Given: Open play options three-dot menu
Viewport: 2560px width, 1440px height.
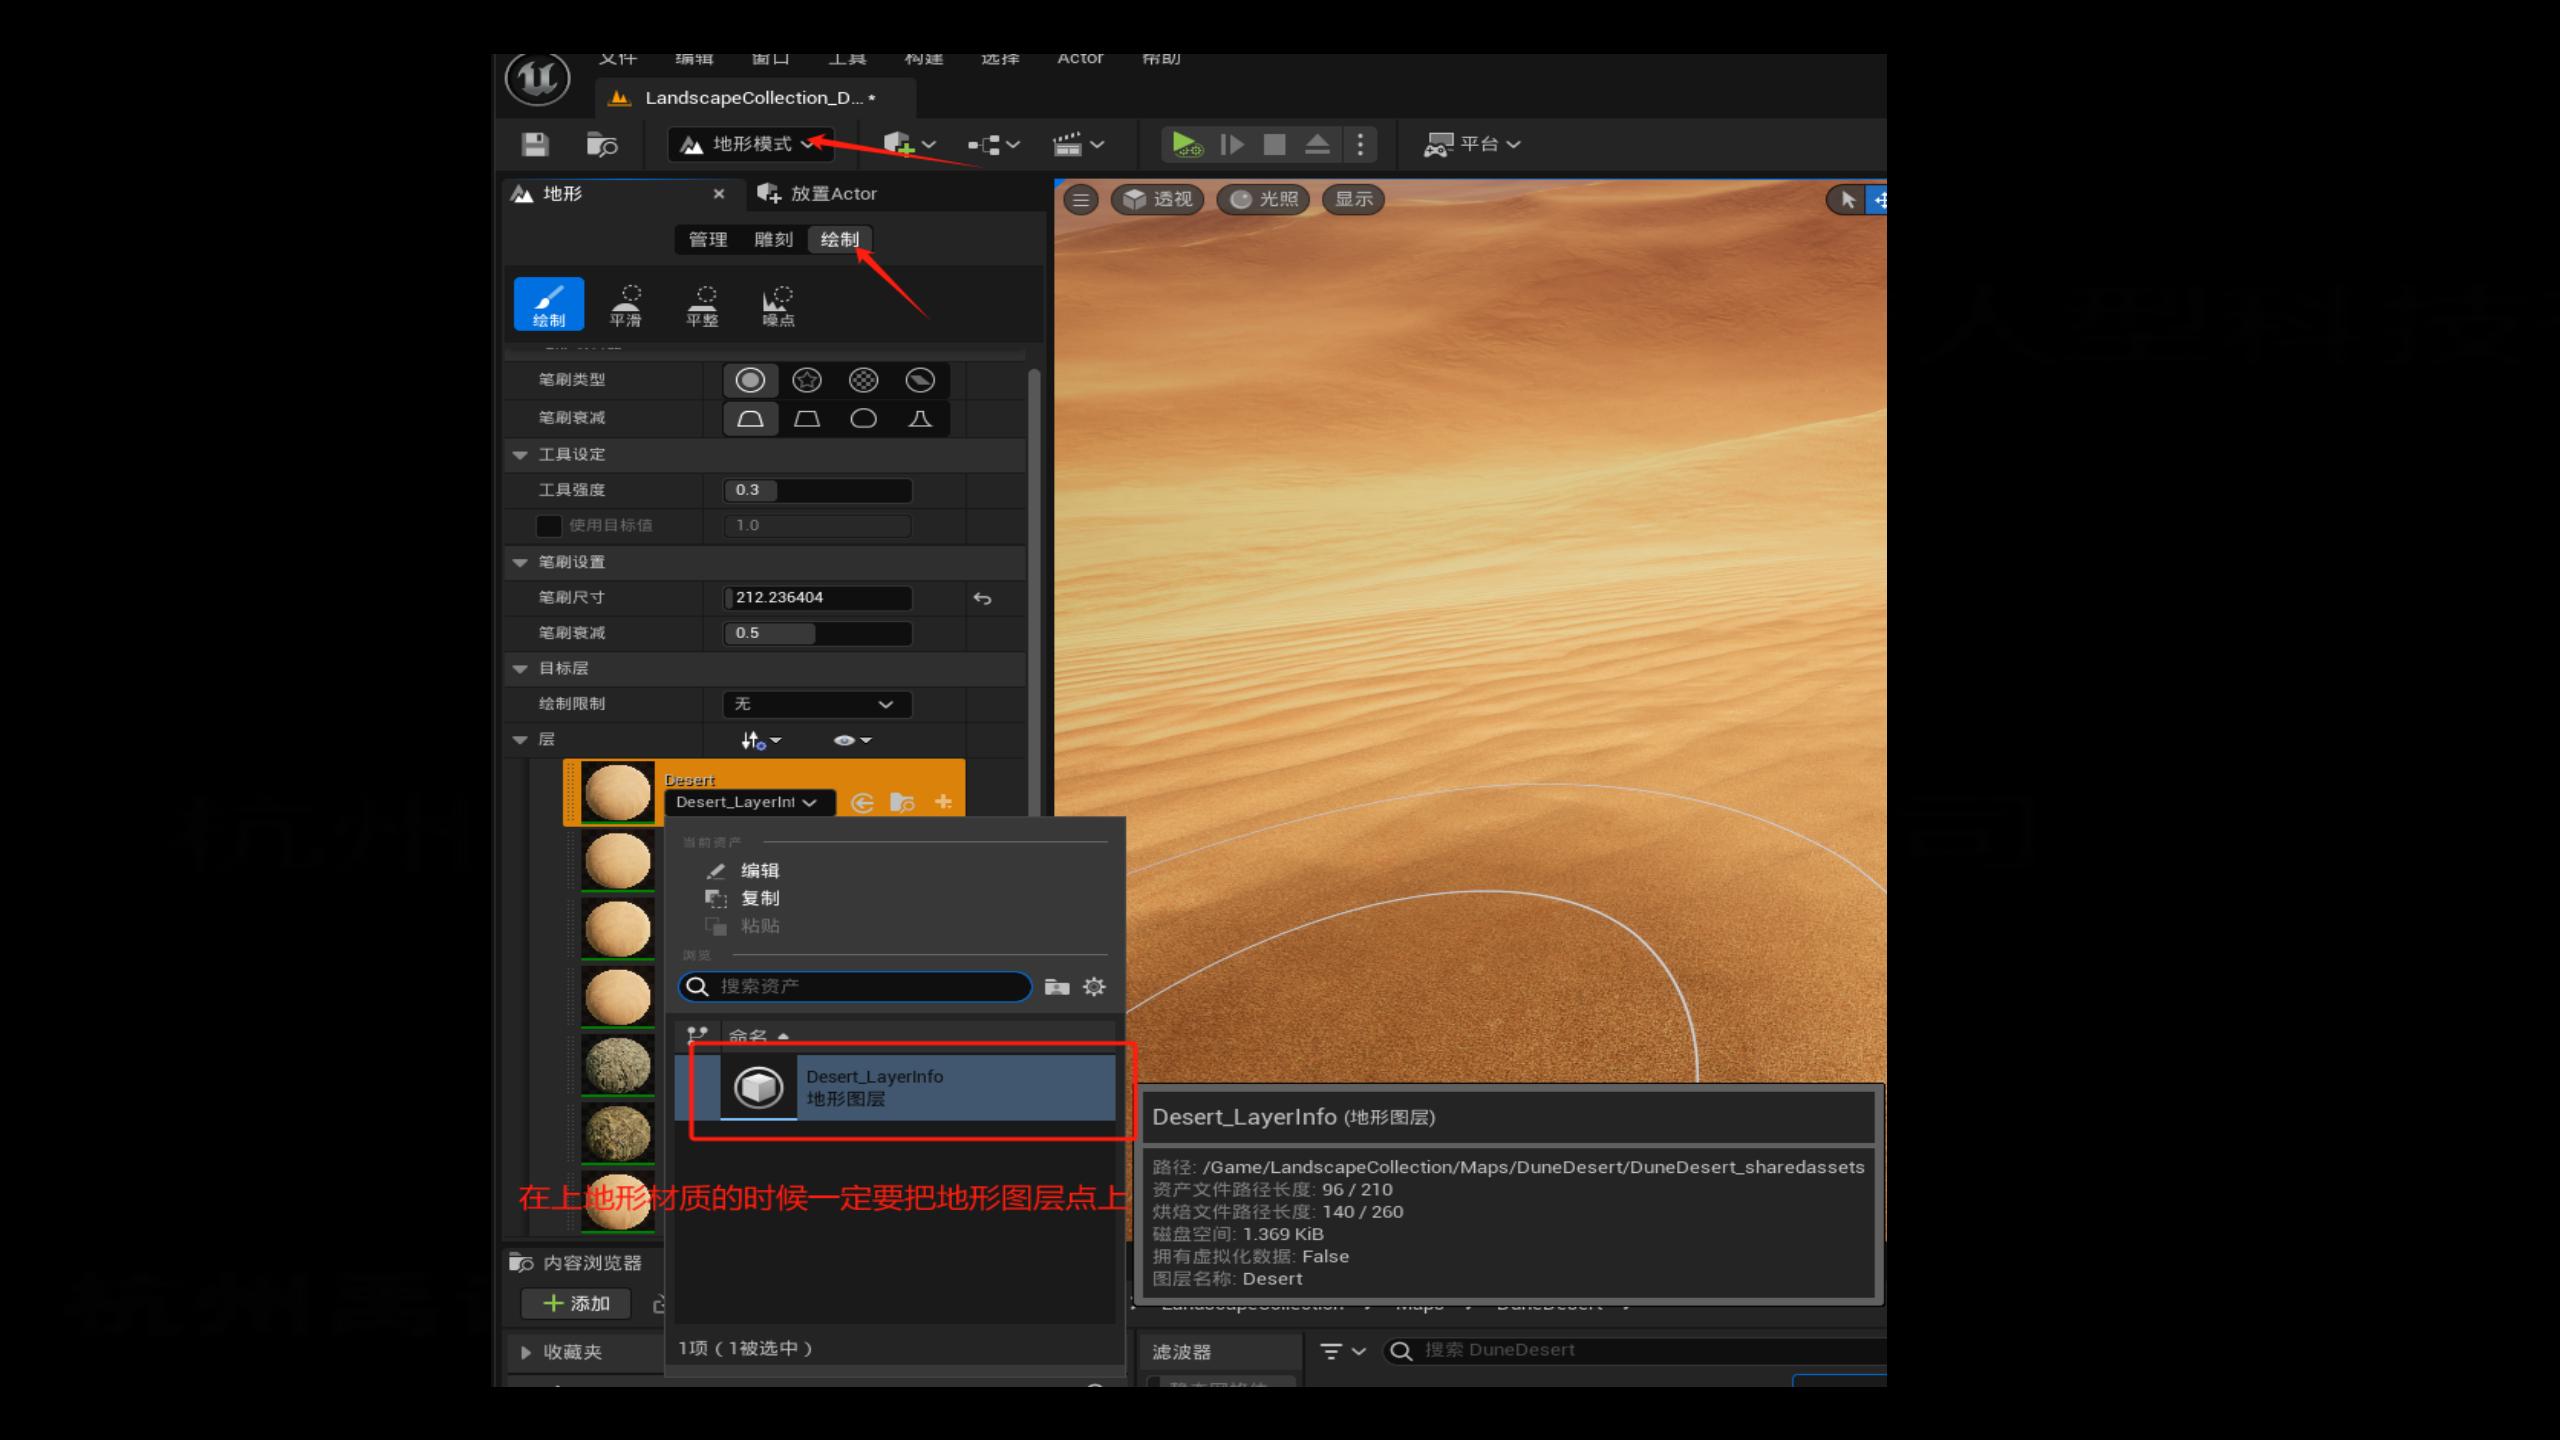Looking at the screenshot, I should click(1360, 144).
